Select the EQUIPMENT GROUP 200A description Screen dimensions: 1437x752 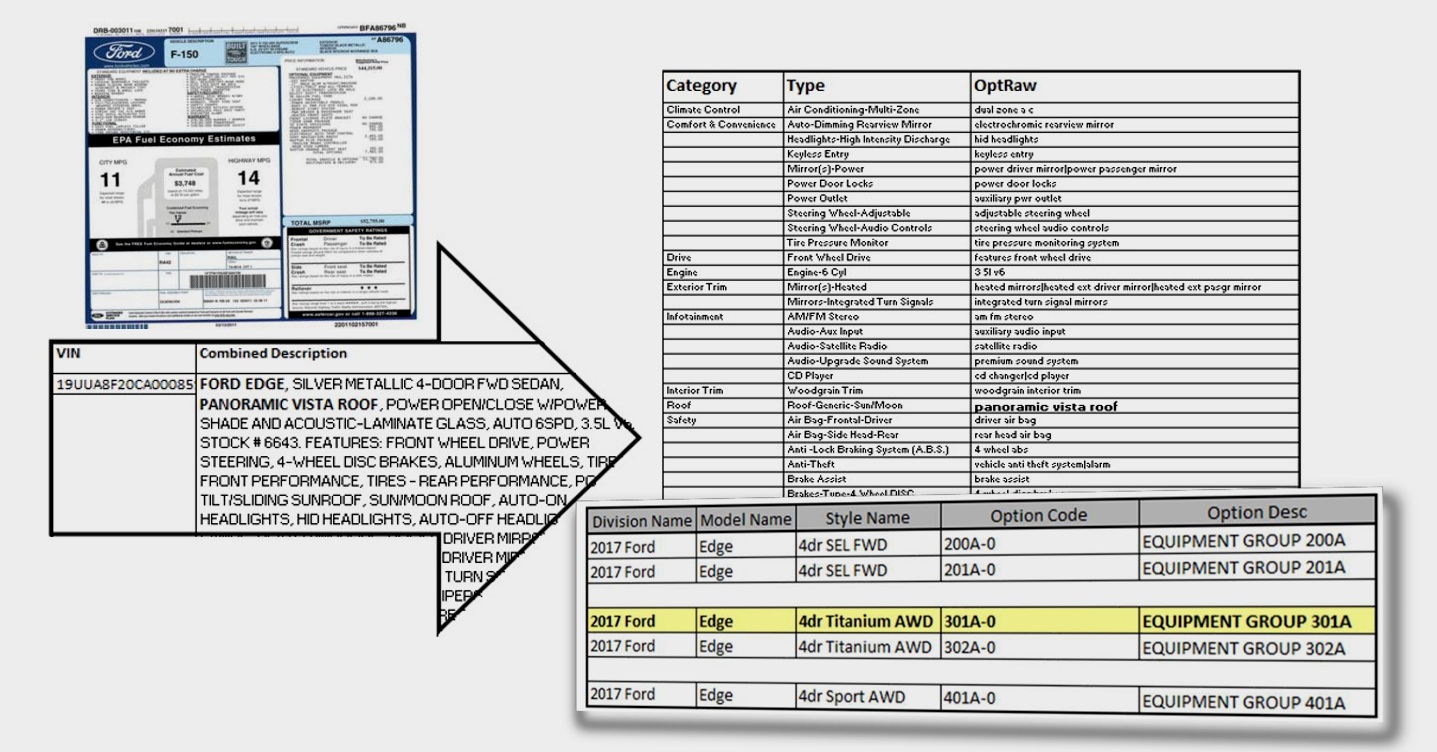click(x=1259, y=541)
